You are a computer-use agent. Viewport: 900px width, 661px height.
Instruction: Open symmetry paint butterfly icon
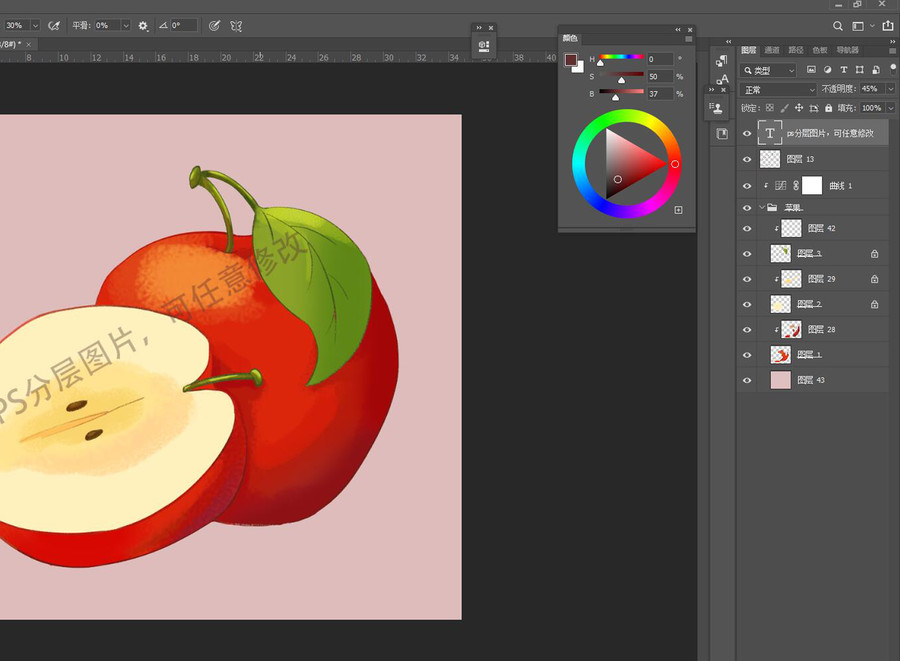(x=236, y=26)
